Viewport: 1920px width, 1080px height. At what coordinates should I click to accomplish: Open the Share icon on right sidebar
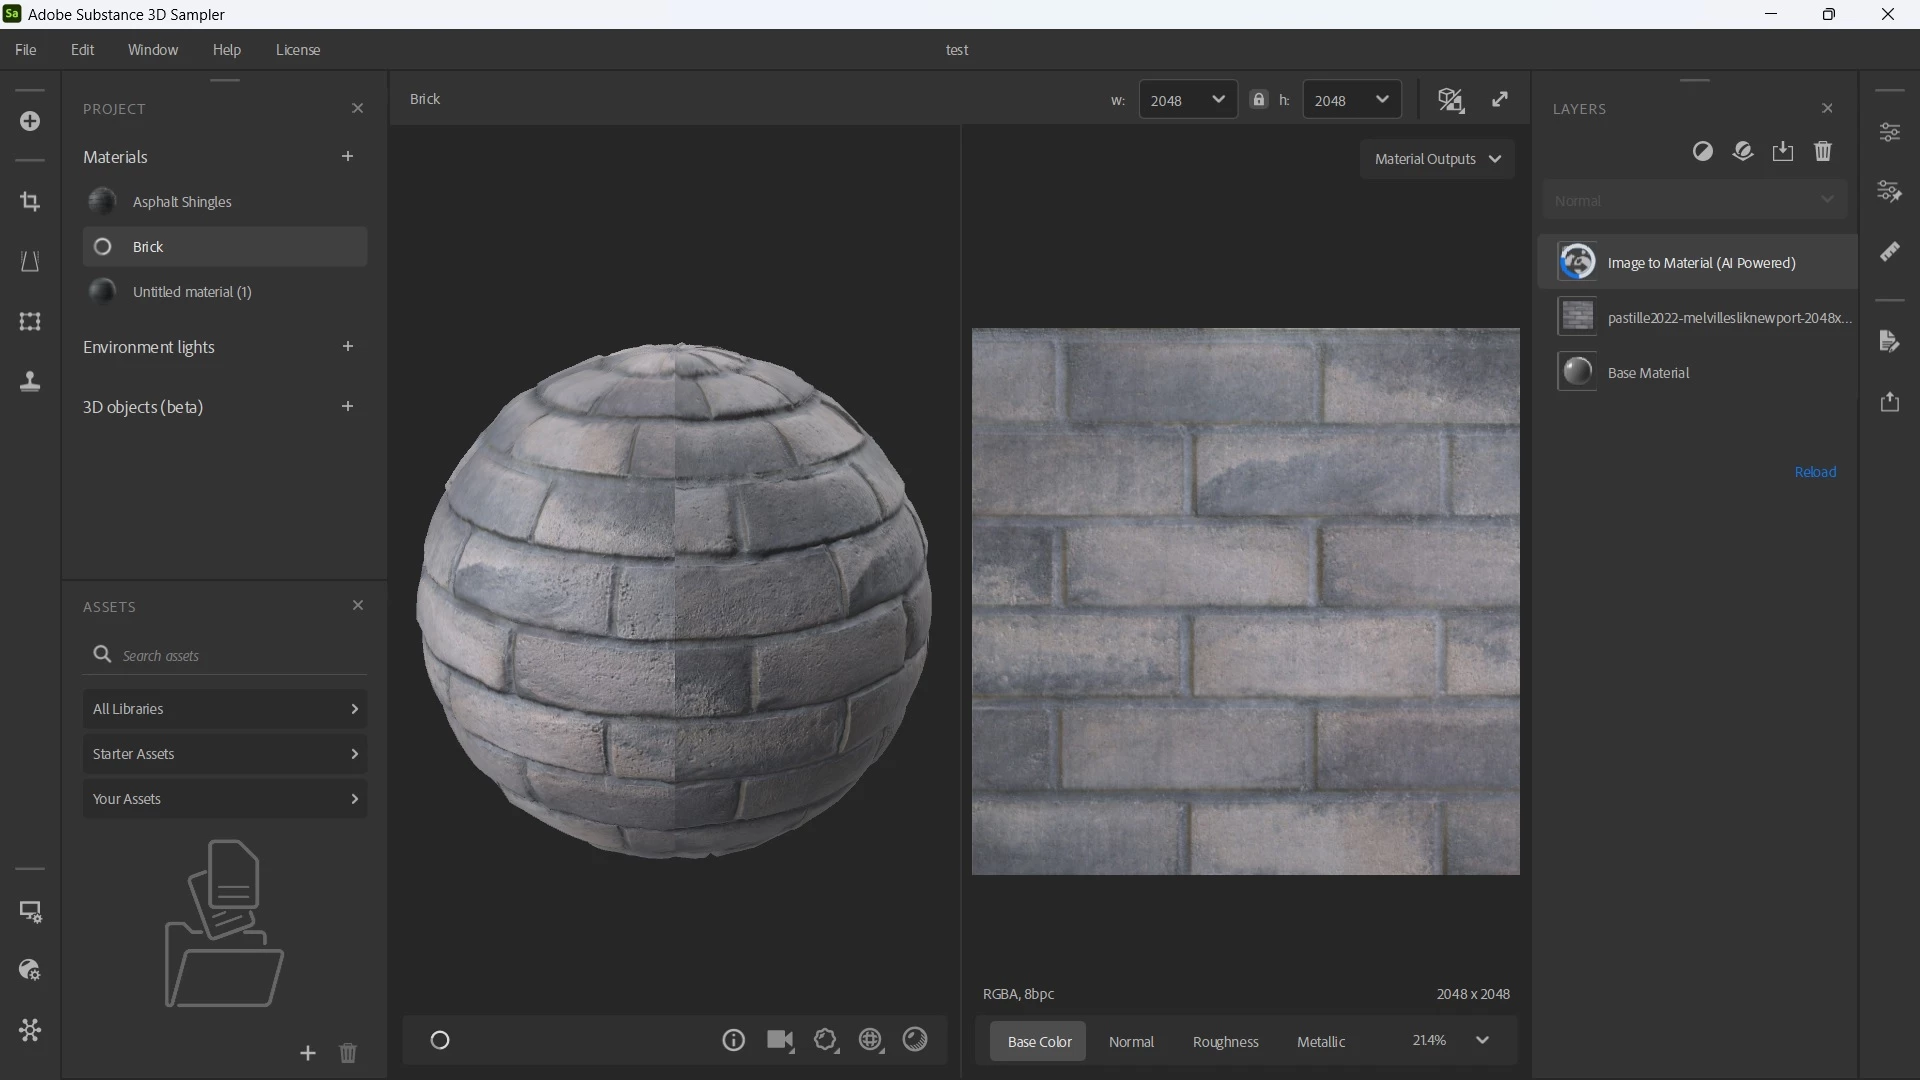click(1889, 401)
